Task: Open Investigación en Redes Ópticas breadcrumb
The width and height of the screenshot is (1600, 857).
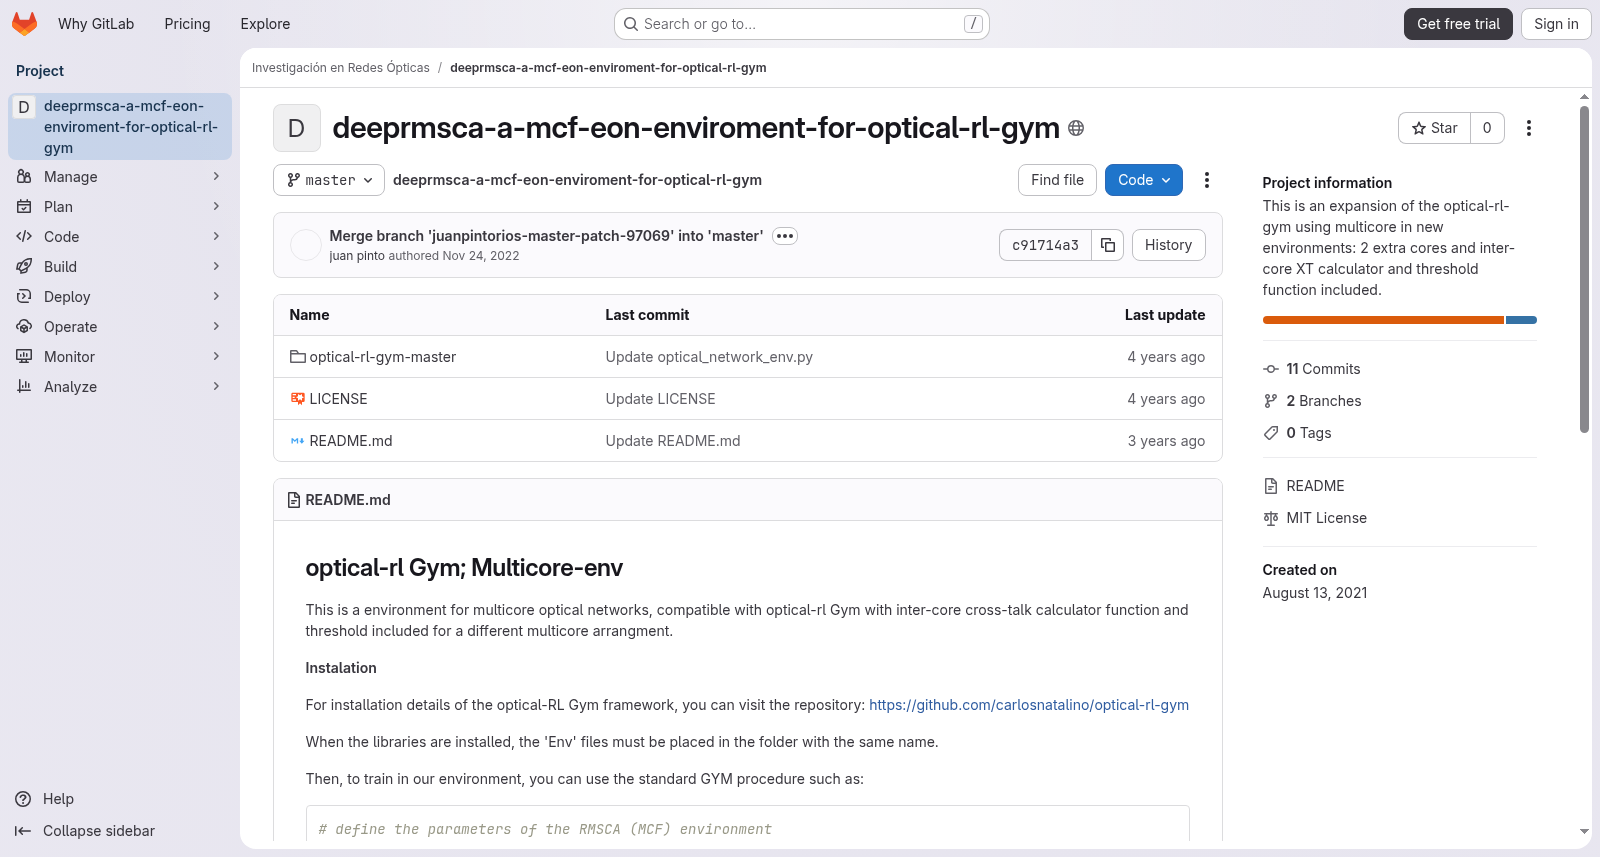Action: pyautogui.click(x=341, y=68)
